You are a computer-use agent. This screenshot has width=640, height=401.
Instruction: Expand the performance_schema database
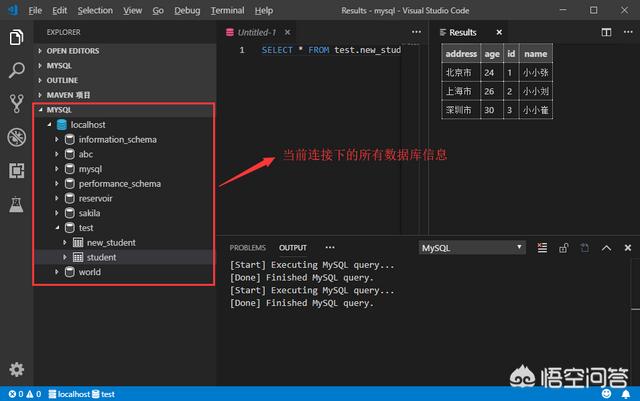click(x=57, y=183)
